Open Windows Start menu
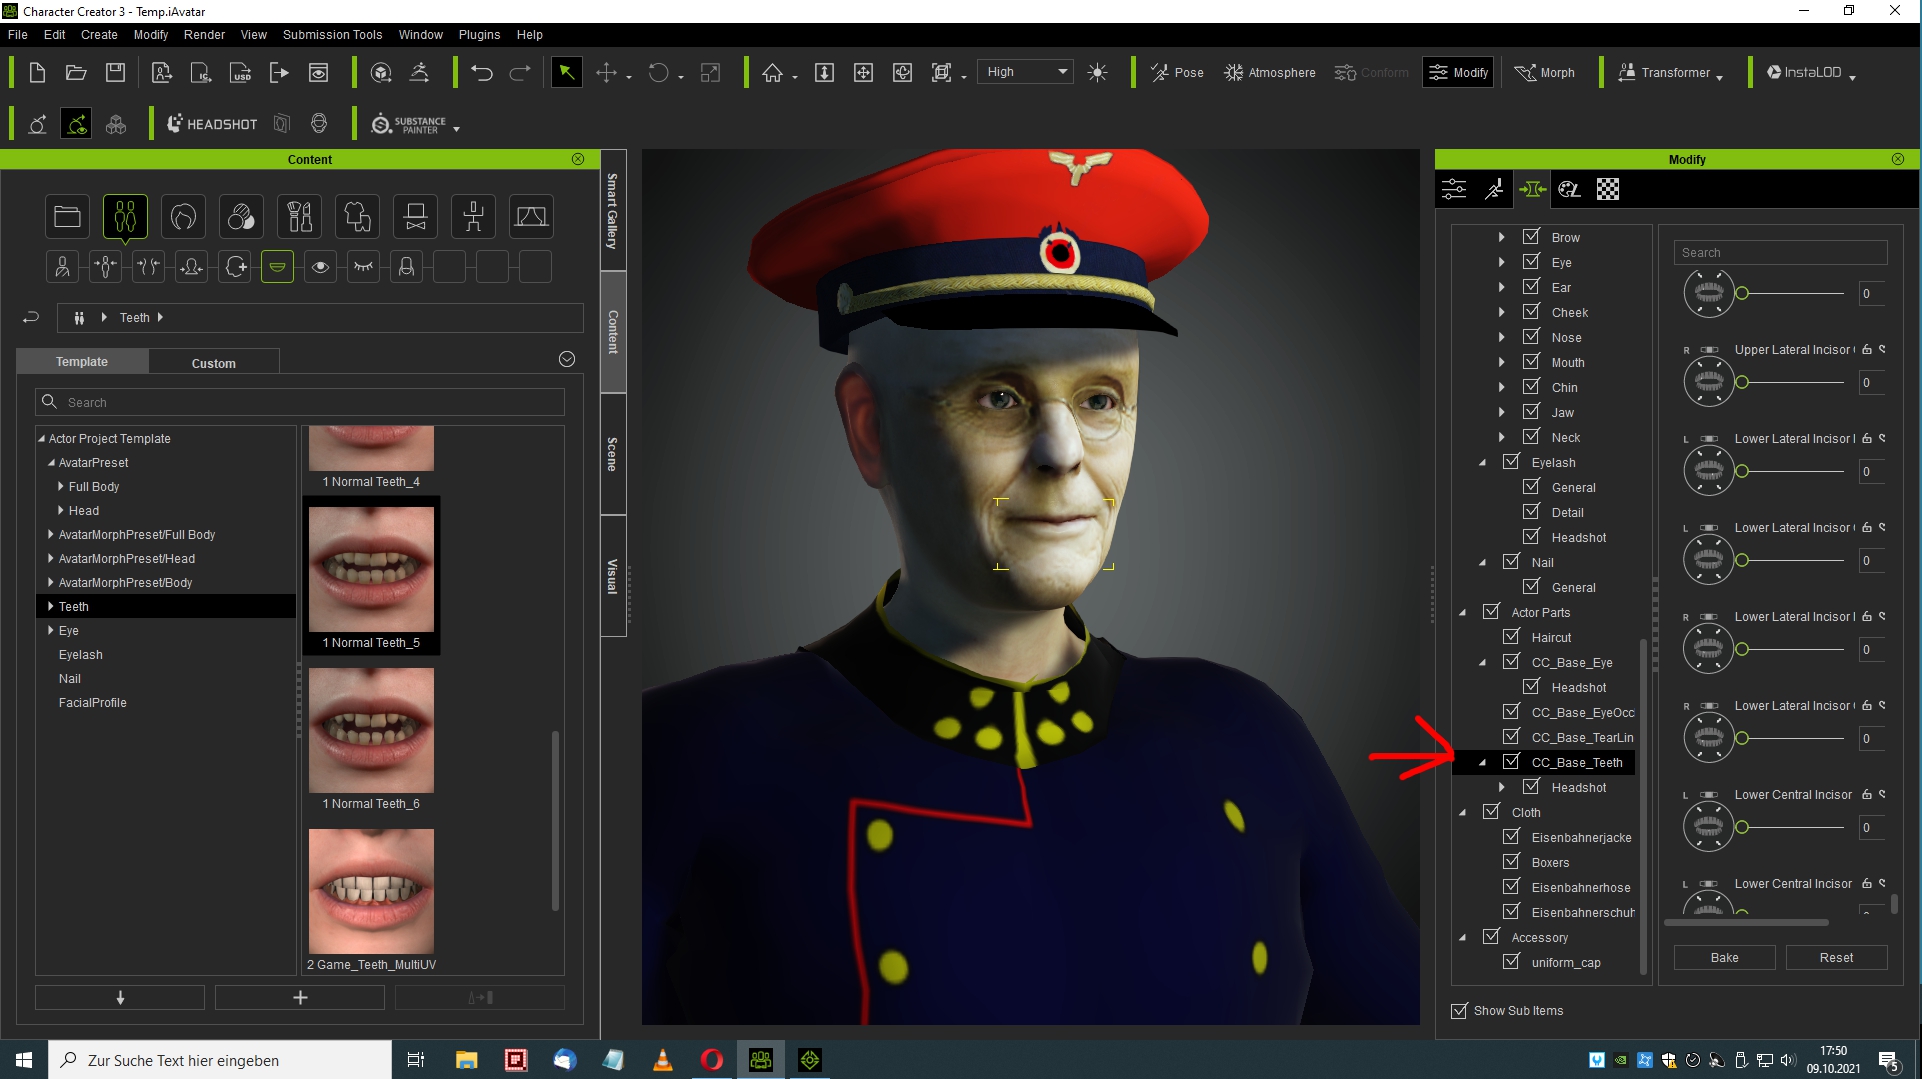Viewport: 1922px width, 1079px height. pos(24,1060)
